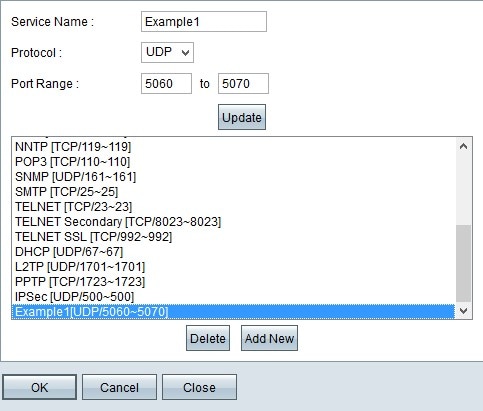Click the Delete button
Viewport: 483px width, 411px height.
(x=208, y=338)
